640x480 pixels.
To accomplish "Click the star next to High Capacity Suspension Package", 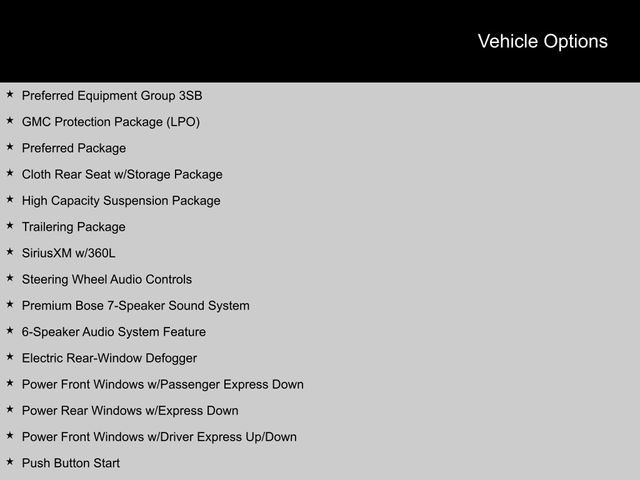I will (x=10, y=200).
